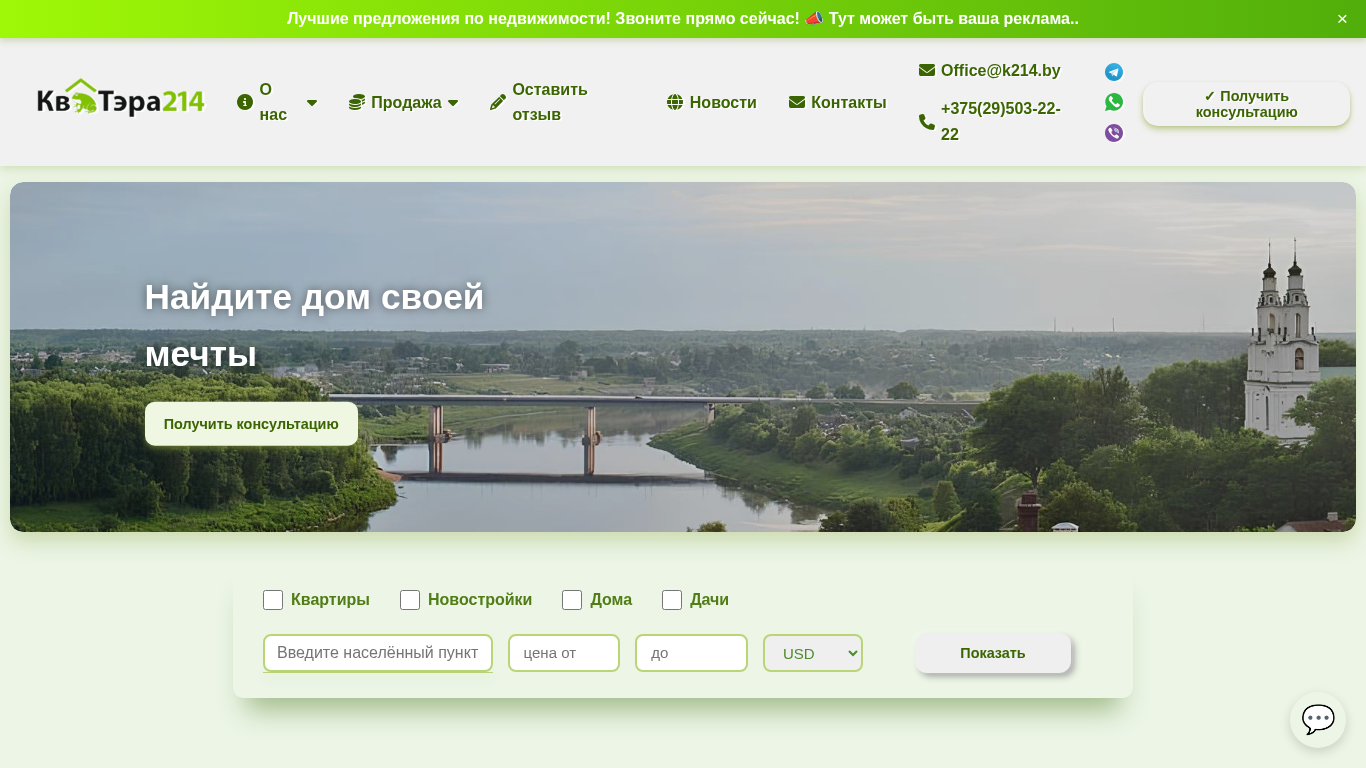The width and height of the screenshot is (1366, 768).
Task: Click the КвТэра214 logo
Action: (x=121, y=99)
